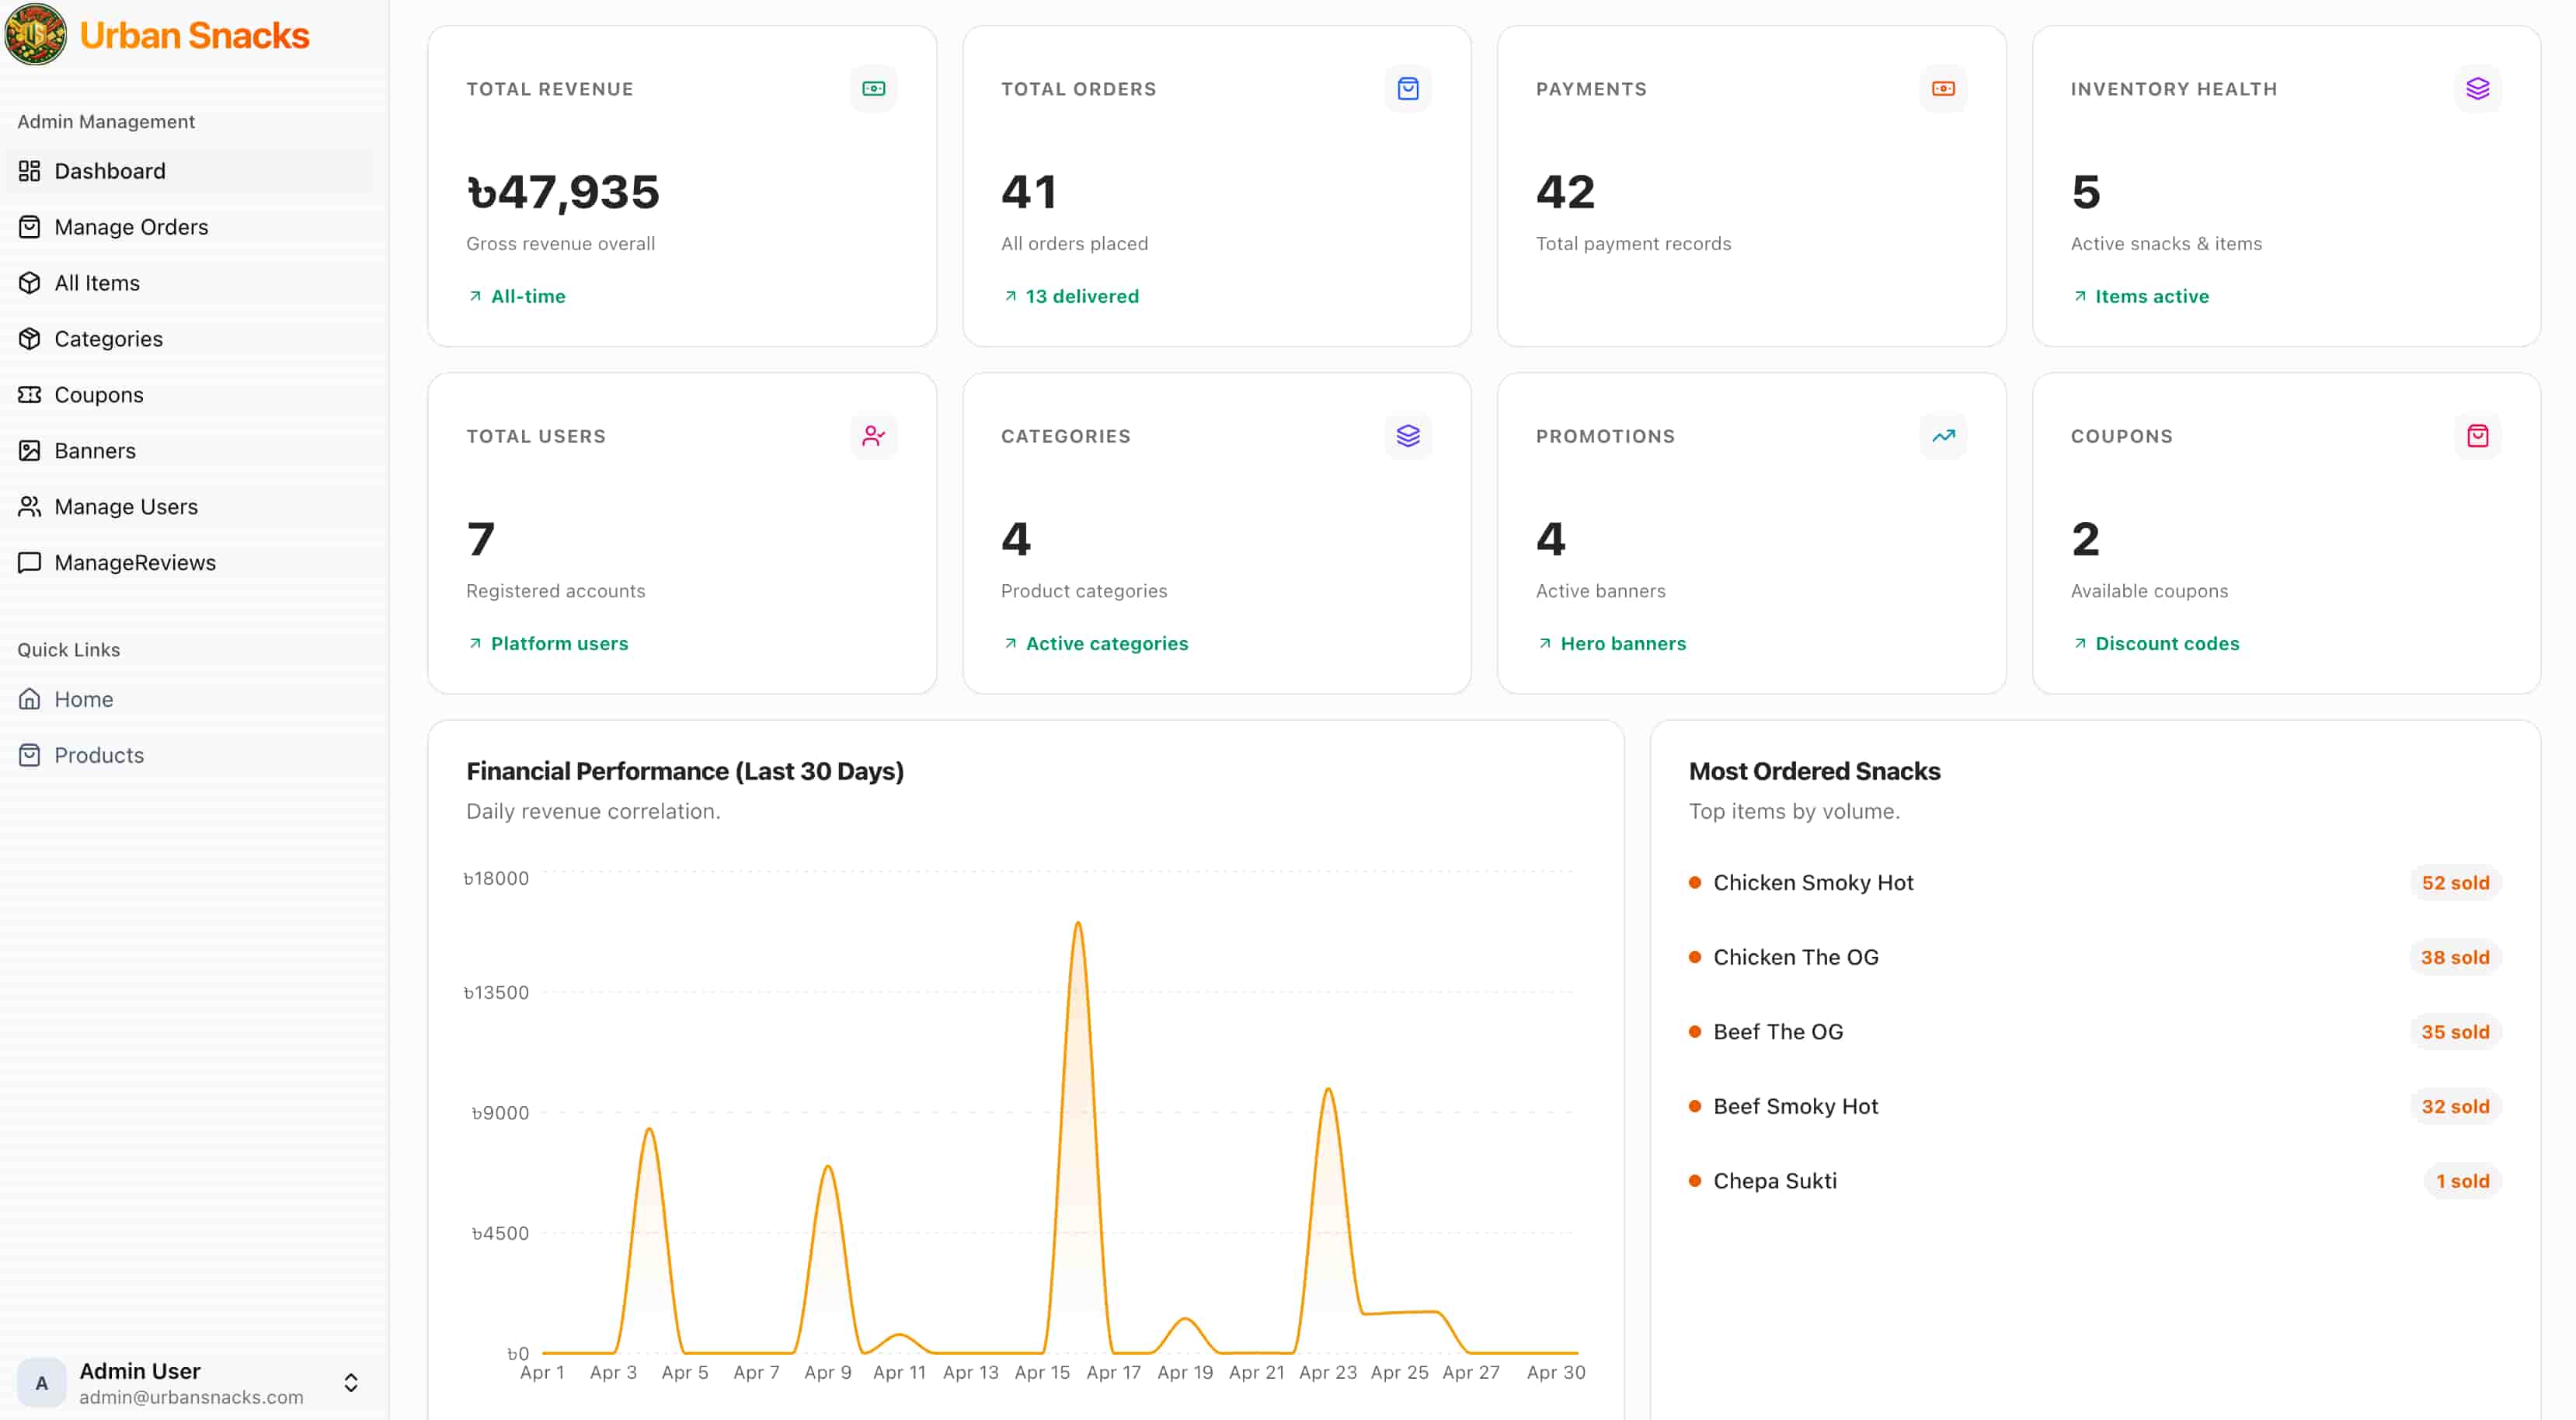Select the Chepa Sukti row
This screenshot has width=2576, height=1420.
tap(2095, 1181)
